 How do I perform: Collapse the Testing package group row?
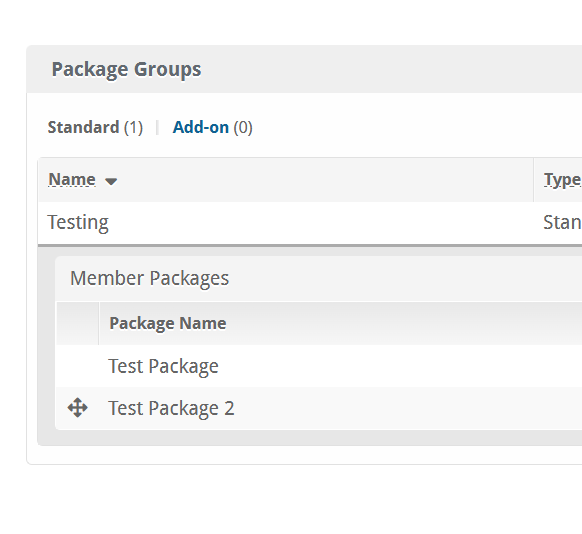(310, 223)
